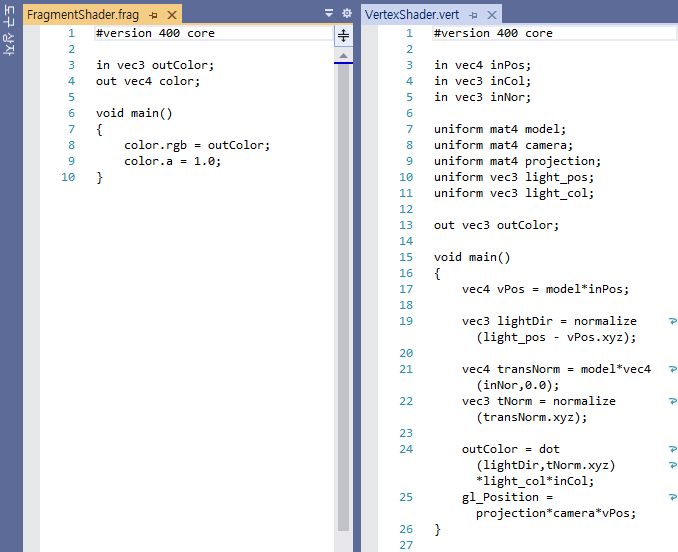Screen dimensions: 678x552
Task: Click '#version 400 core' in FragmentShader.frag
Action: pyautogui.click(x=155, y=33)
